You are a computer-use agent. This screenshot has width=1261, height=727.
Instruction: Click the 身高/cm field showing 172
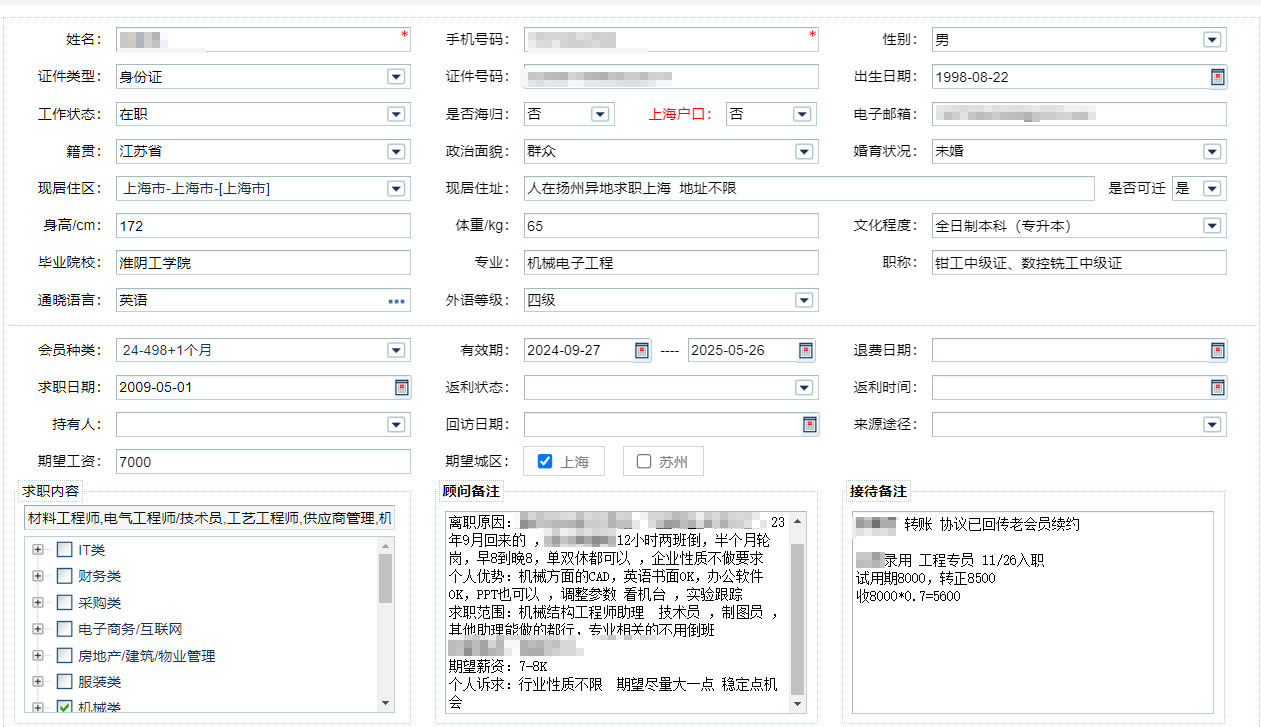click(x=263, y=226)
